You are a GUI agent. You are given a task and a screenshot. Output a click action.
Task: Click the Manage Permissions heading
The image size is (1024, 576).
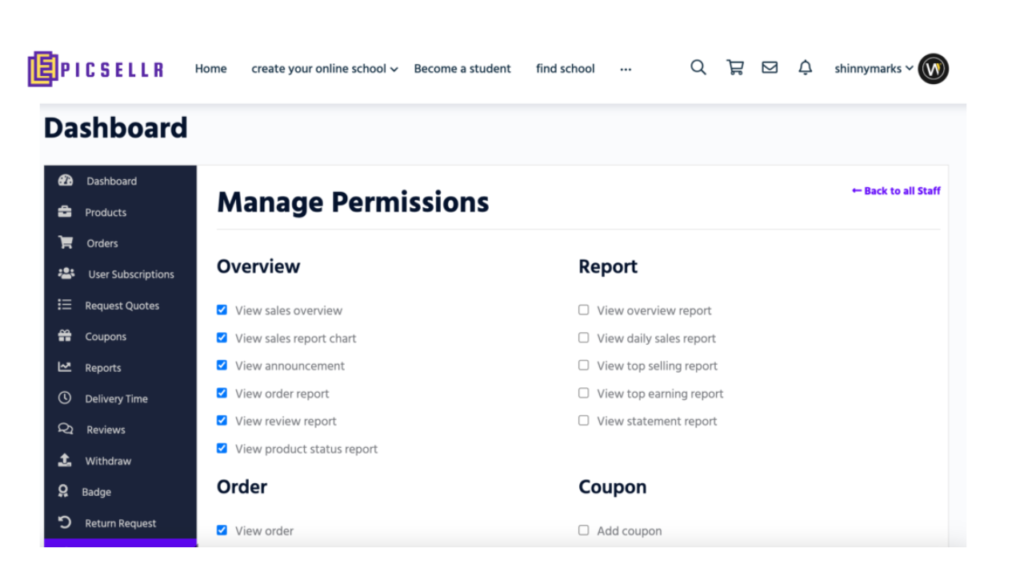353,202
